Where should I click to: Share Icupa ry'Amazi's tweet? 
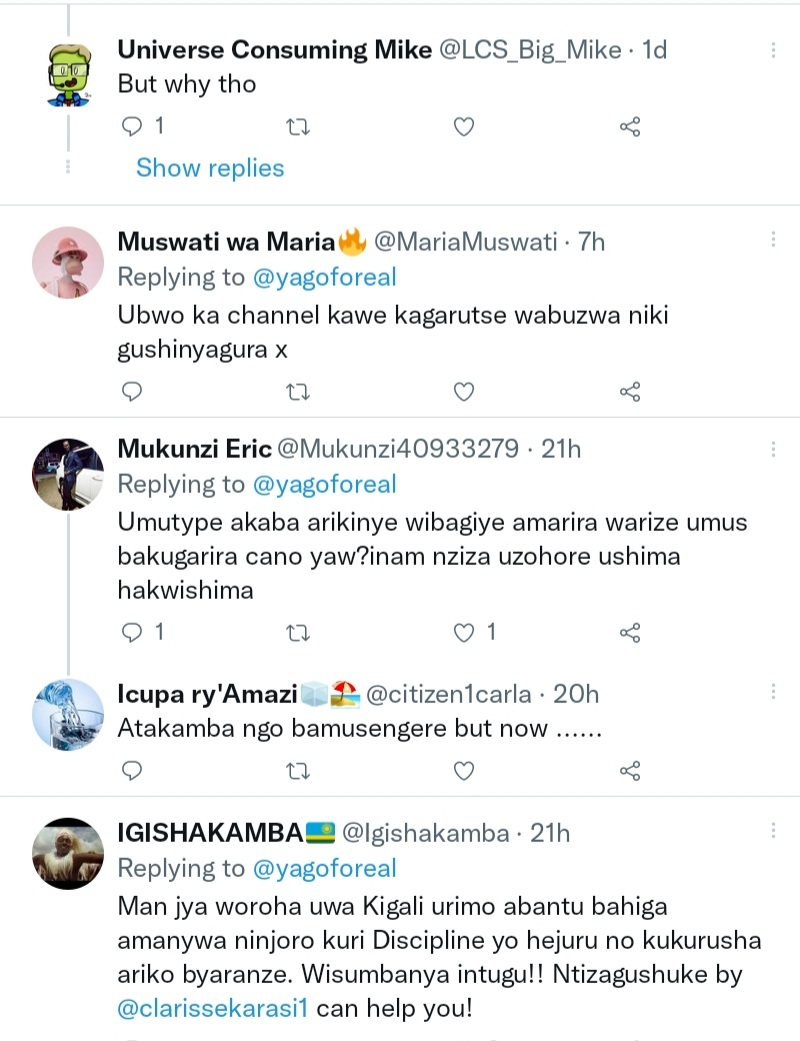629,771
